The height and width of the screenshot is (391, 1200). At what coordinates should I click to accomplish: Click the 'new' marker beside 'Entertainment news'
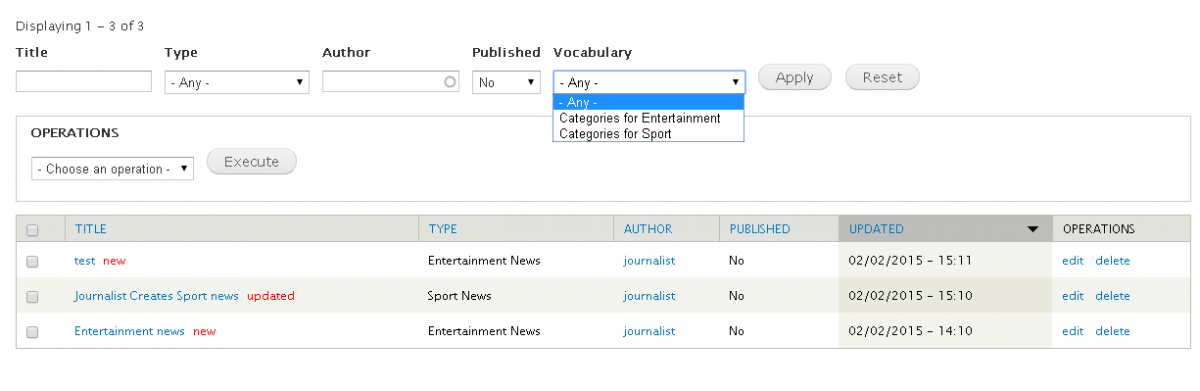204,331
